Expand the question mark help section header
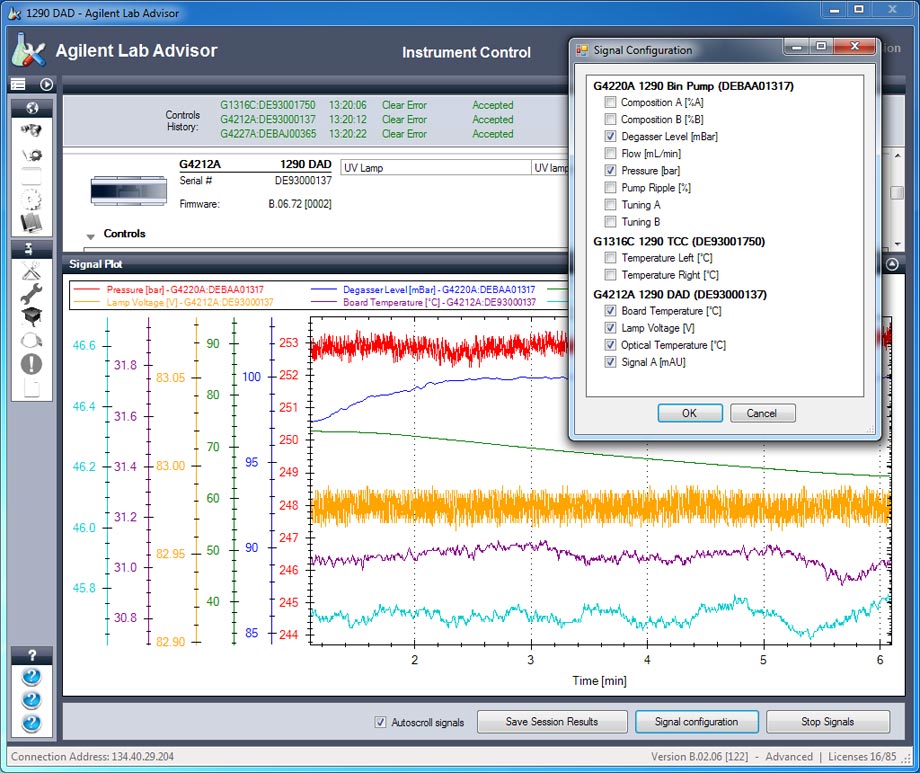This screenshot has width=920, height=773. pos(31,656)
